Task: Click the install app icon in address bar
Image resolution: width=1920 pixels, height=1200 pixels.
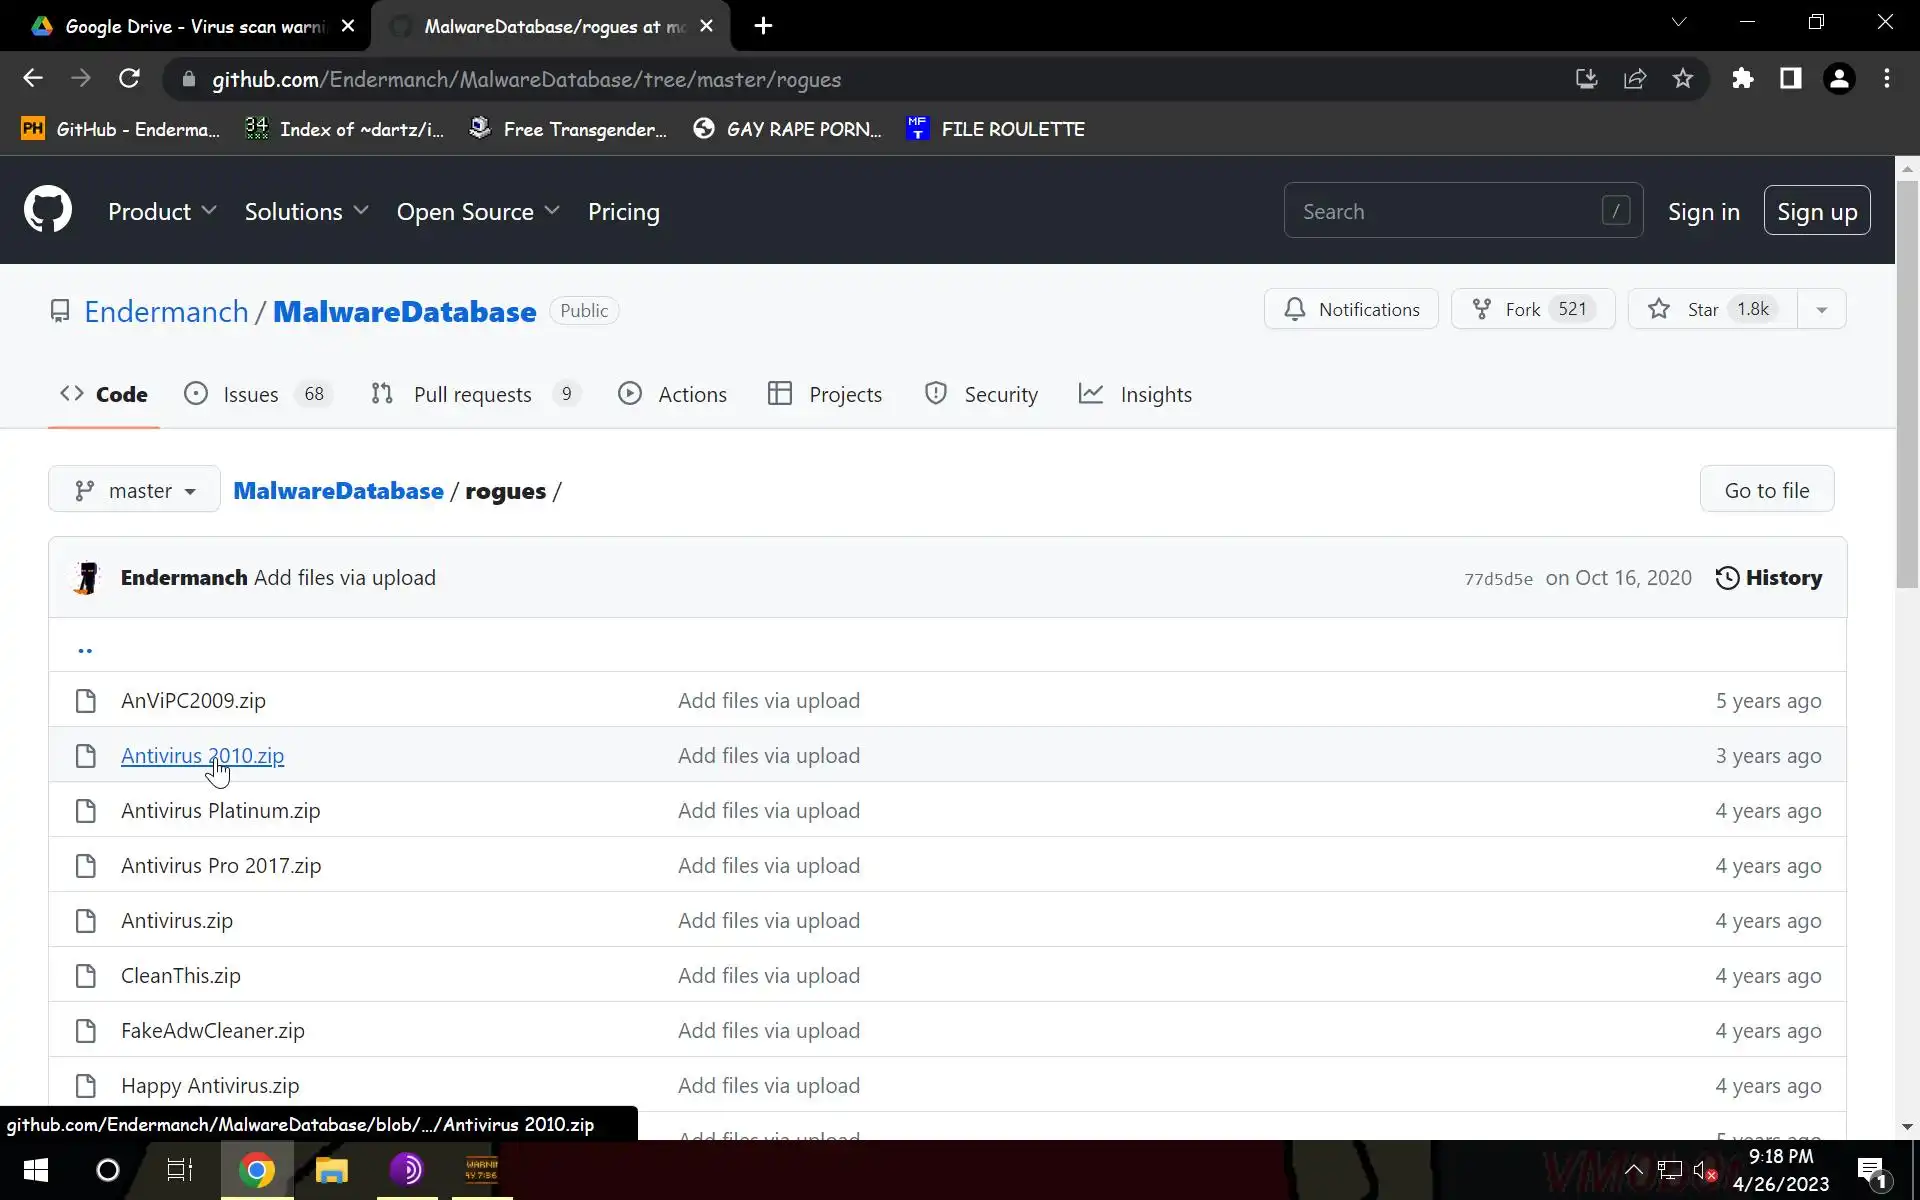Action: click(1587, 79)
